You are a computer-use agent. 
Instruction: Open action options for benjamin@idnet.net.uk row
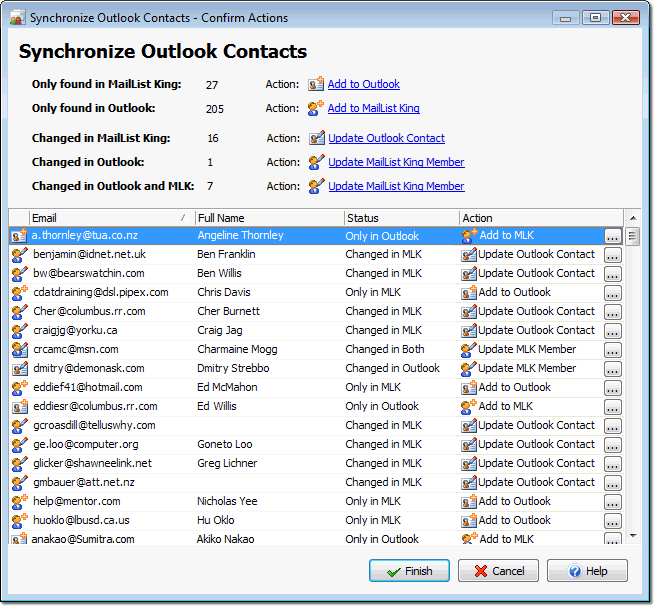click(x=612, y=255)
